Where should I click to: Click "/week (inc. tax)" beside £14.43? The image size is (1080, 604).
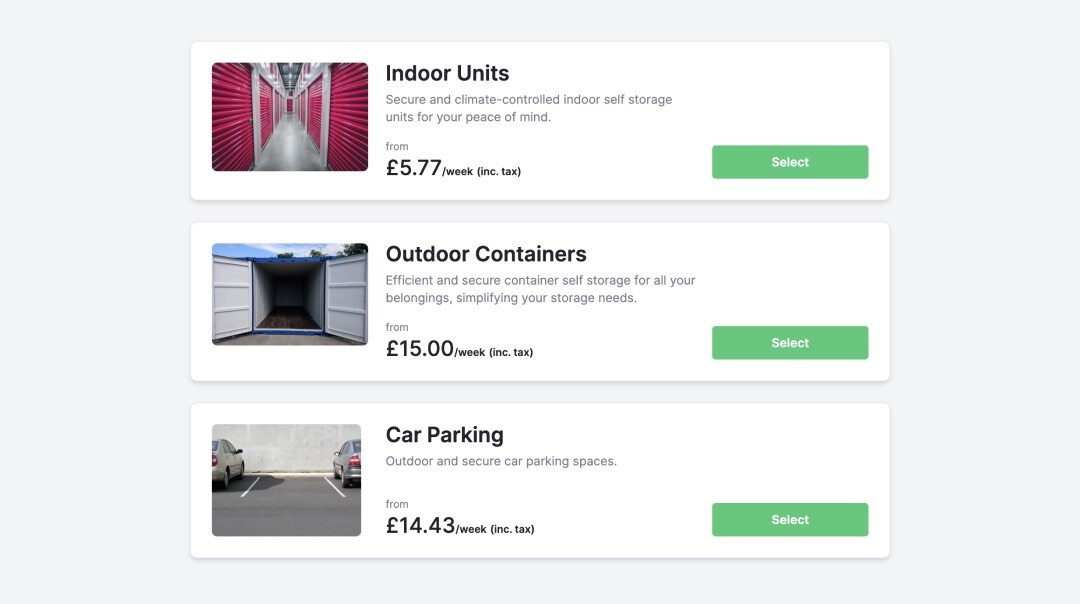(x=495, y=529)
